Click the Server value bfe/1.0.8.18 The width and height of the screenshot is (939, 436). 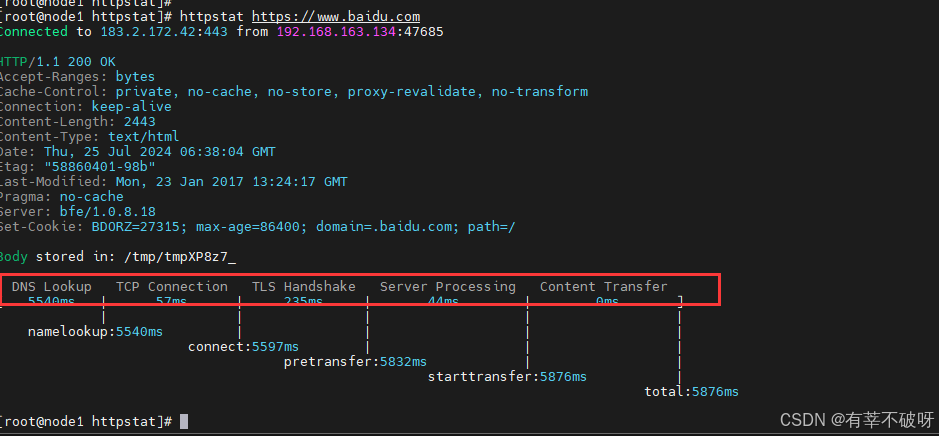tap(107, 211)
